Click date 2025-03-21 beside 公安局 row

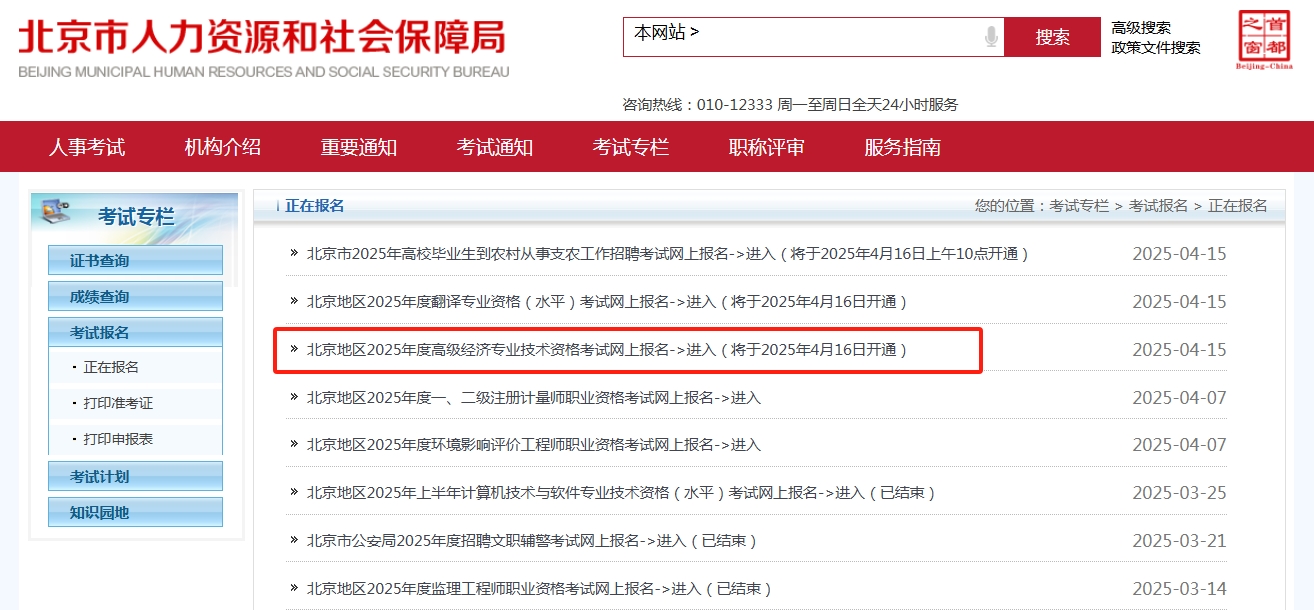[x=1179, y=541]
